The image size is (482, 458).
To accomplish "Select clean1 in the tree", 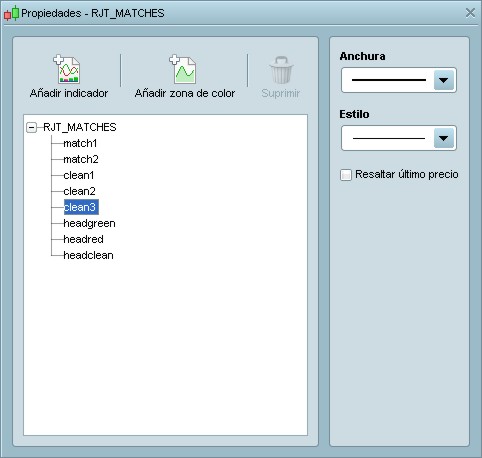I will [79, 175].
